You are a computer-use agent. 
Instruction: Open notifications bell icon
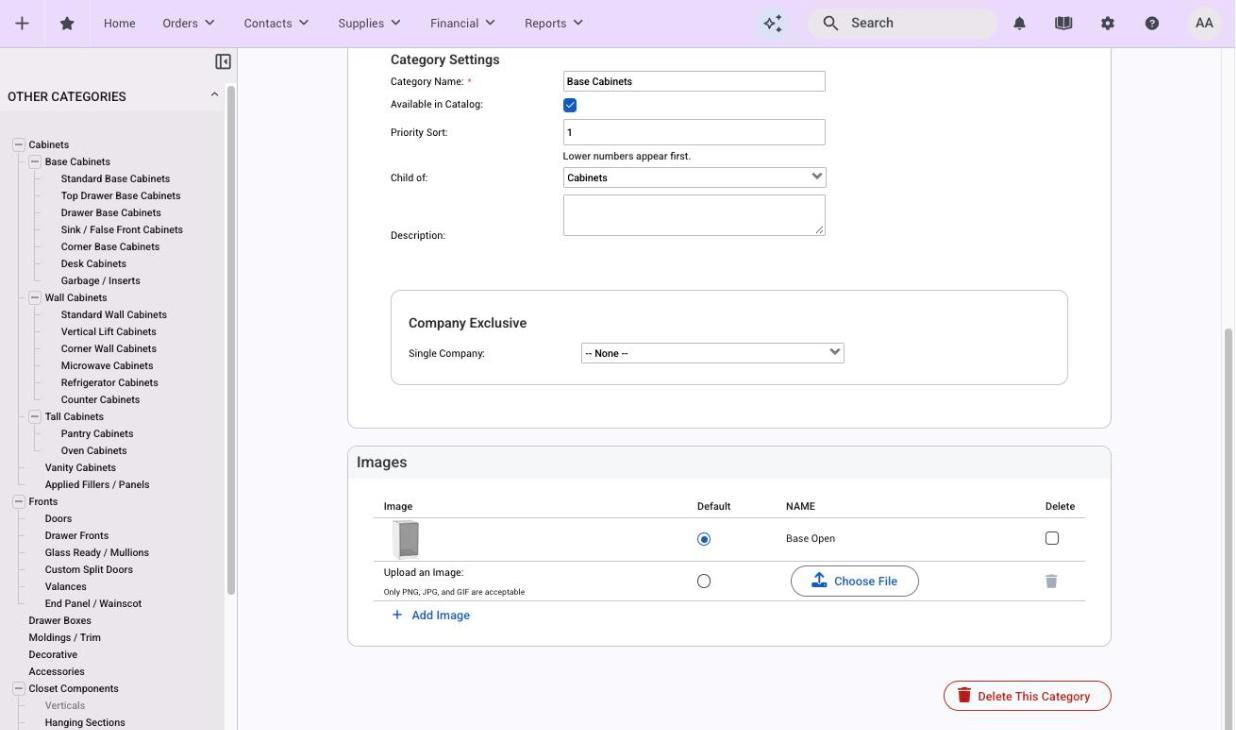[1021, 23]
